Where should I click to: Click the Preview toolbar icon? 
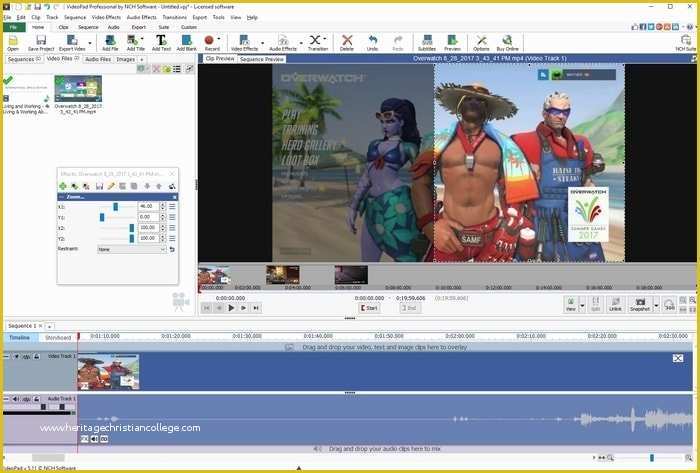(x=452, y=43)
